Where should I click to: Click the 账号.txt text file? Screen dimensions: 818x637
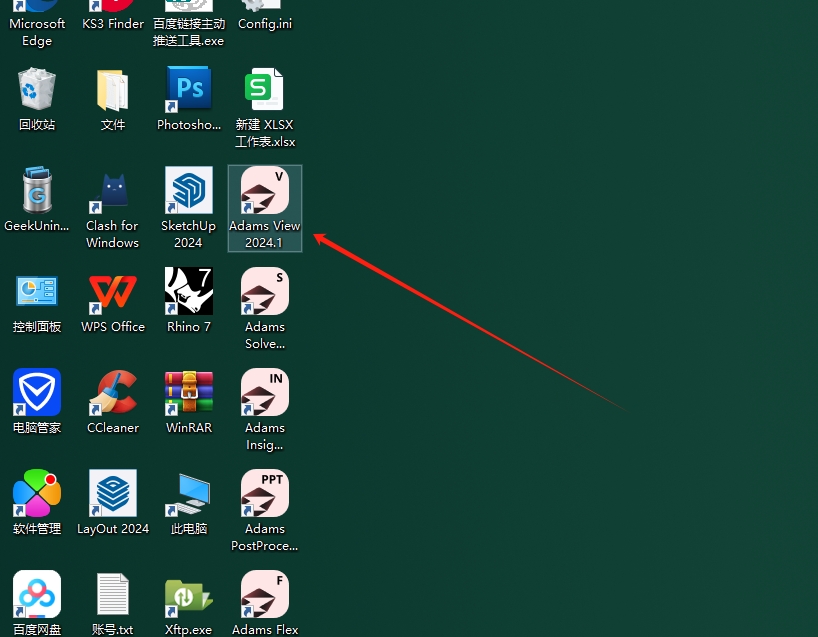click(113, 596)
